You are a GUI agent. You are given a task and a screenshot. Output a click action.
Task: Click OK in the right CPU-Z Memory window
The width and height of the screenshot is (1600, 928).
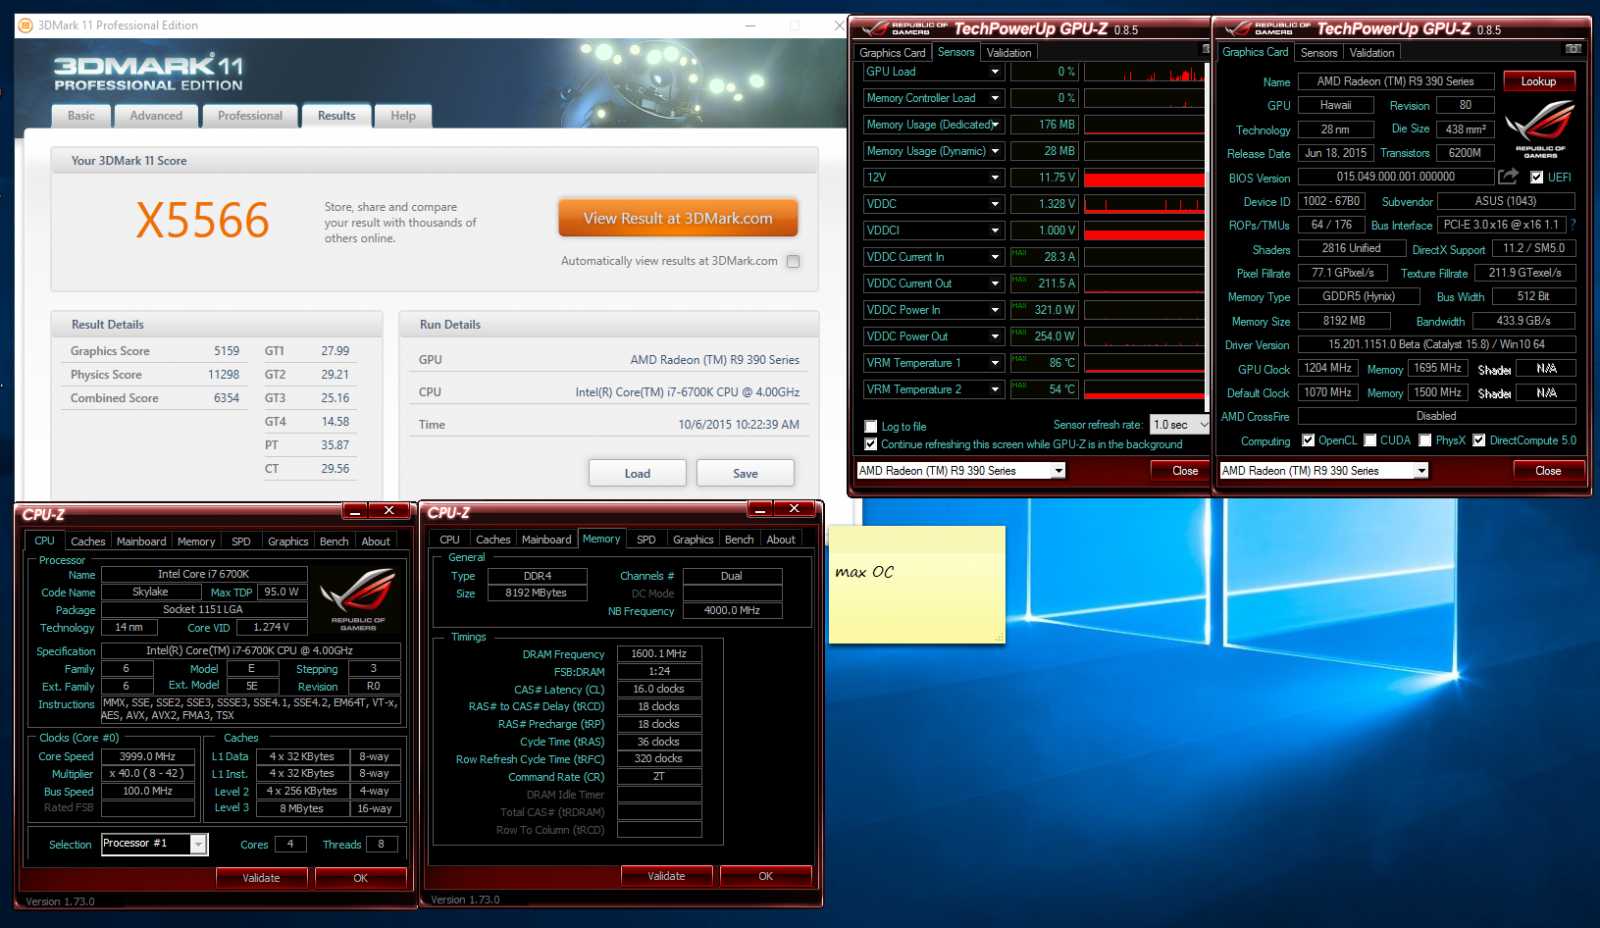[x=766, y=876]
